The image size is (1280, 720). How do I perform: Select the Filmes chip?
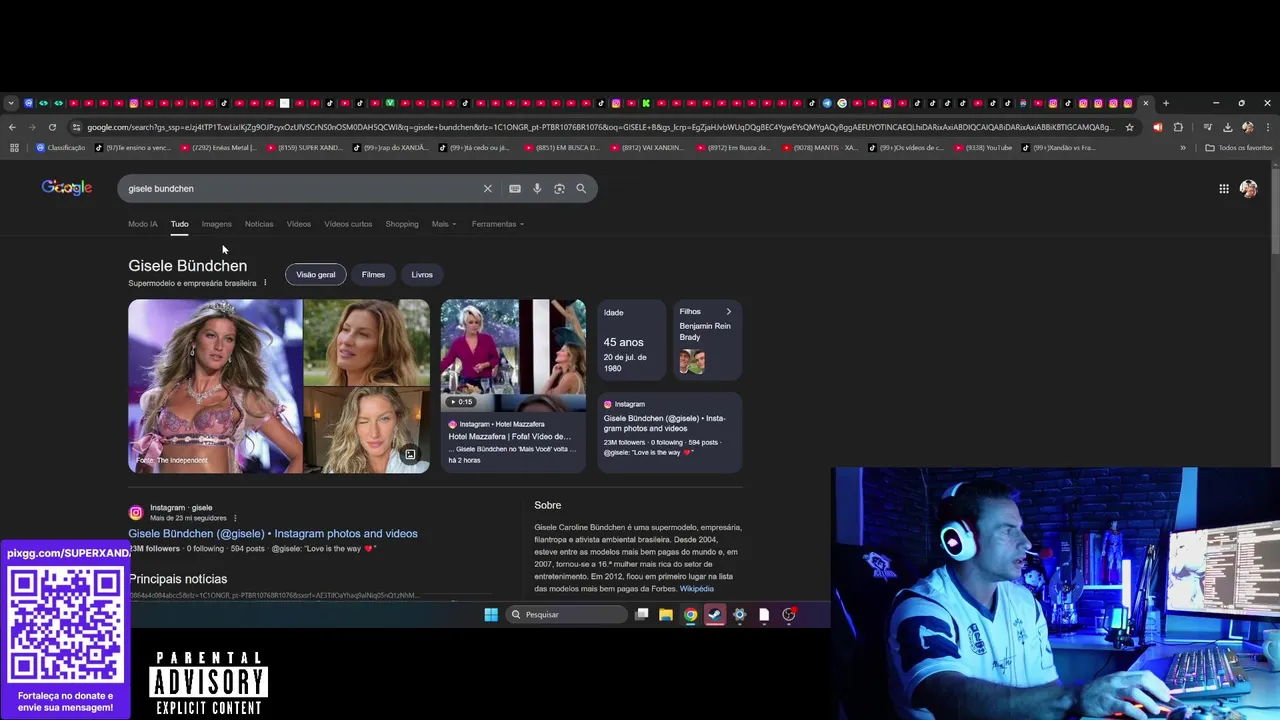(x=373, y=275)
